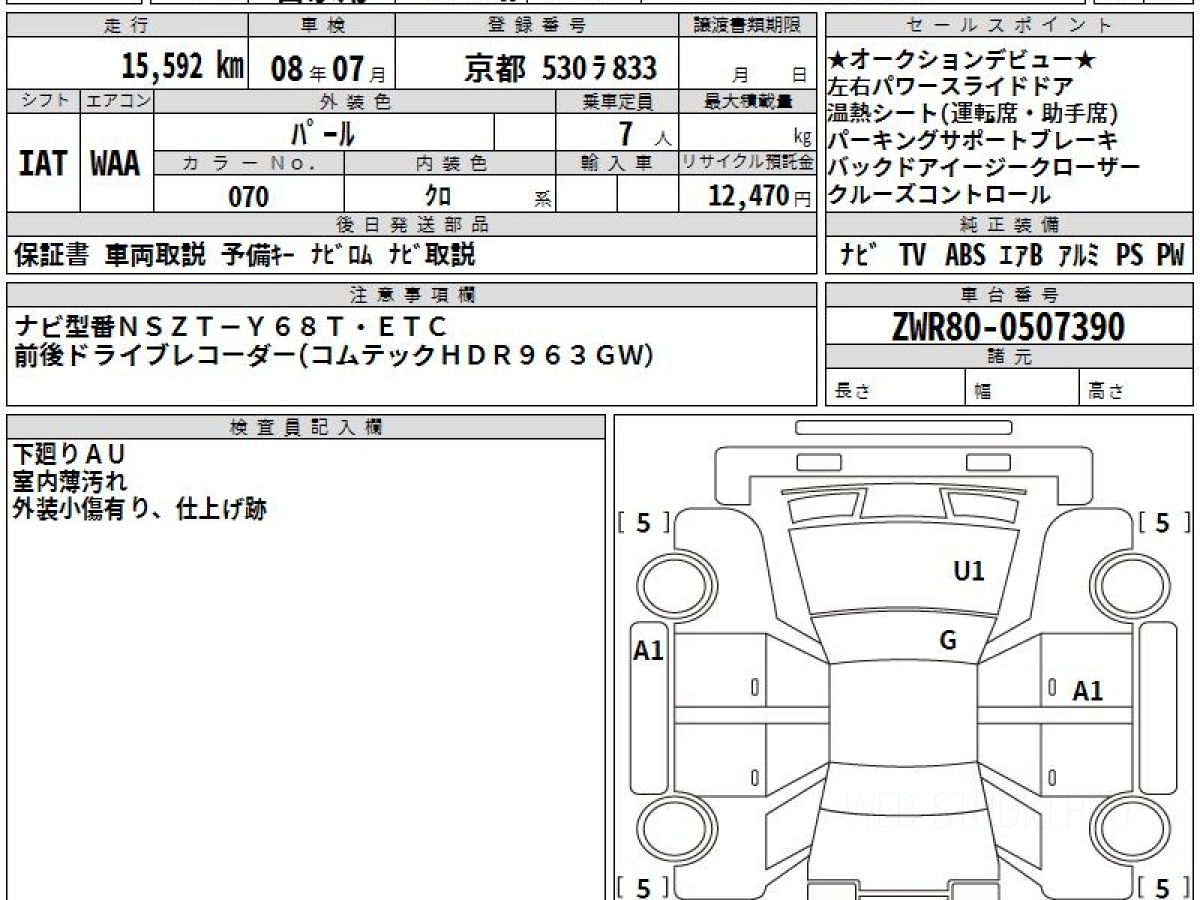
Task: Click the 外装色 header
Action: [355, 102]
